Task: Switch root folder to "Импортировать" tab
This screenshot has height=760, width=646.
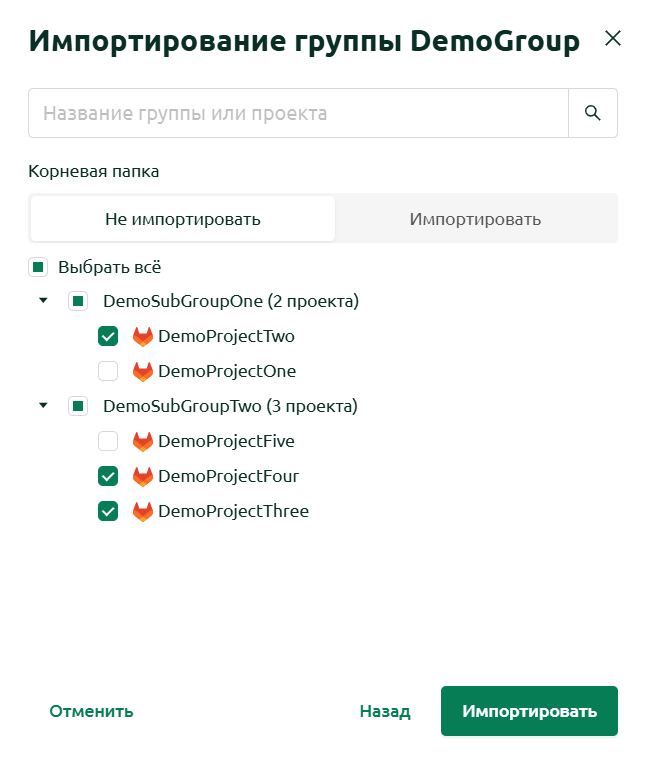Action: pos(475,219)
